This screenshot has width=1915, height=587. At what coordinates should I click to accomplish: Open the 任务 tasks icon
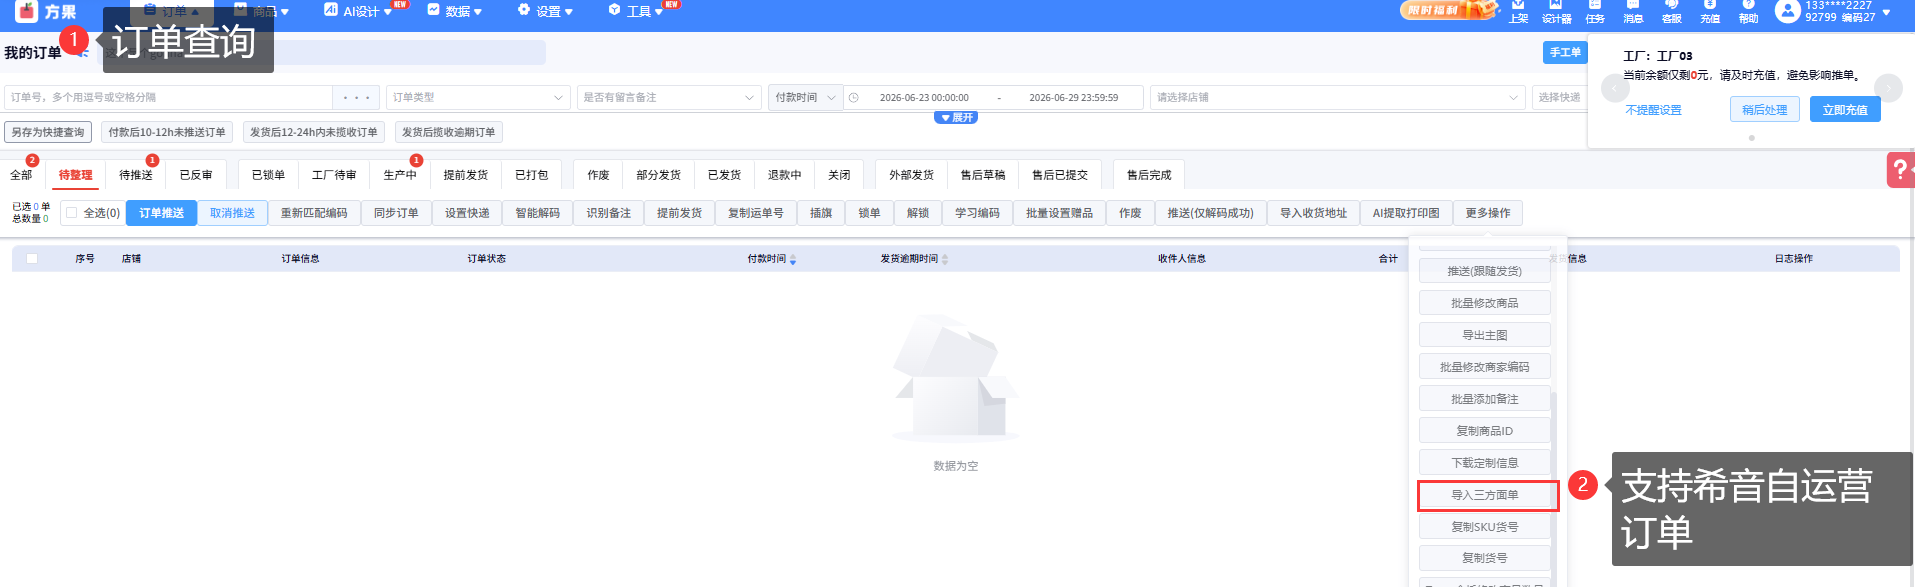click(1595, 11)
